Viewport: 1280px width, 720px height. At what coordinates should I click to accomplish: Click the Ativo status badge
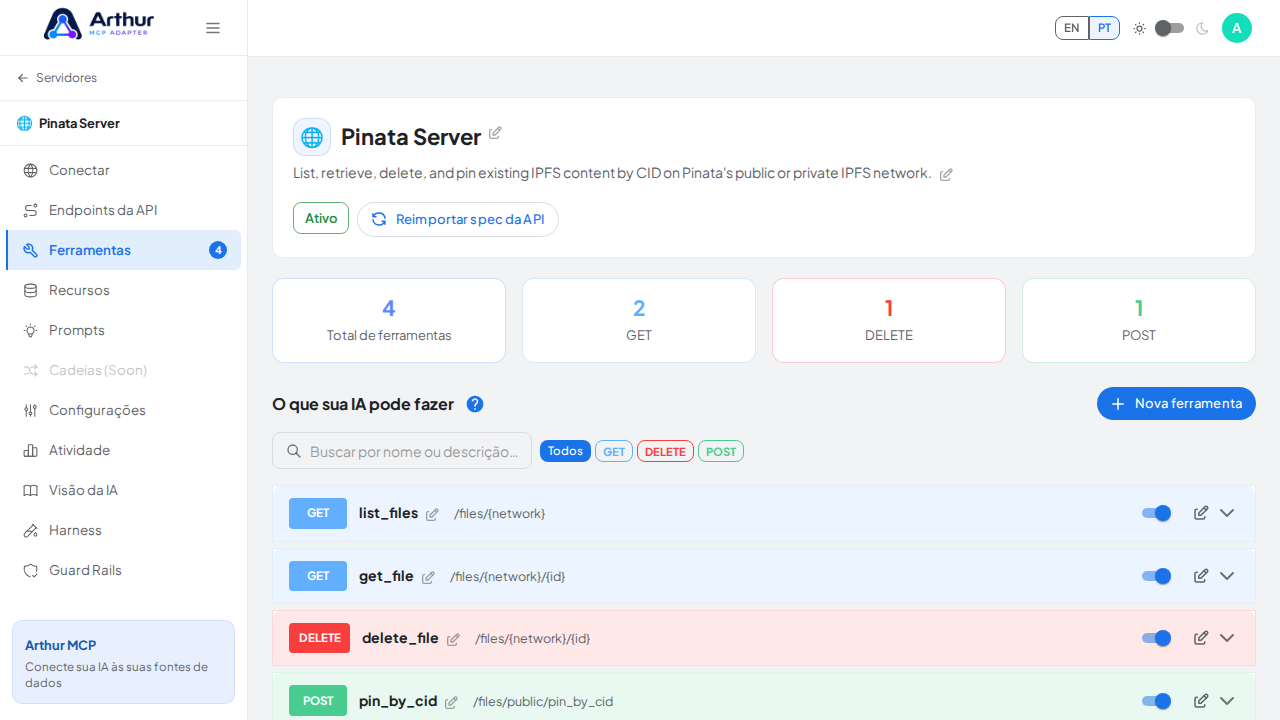(321, 218)
